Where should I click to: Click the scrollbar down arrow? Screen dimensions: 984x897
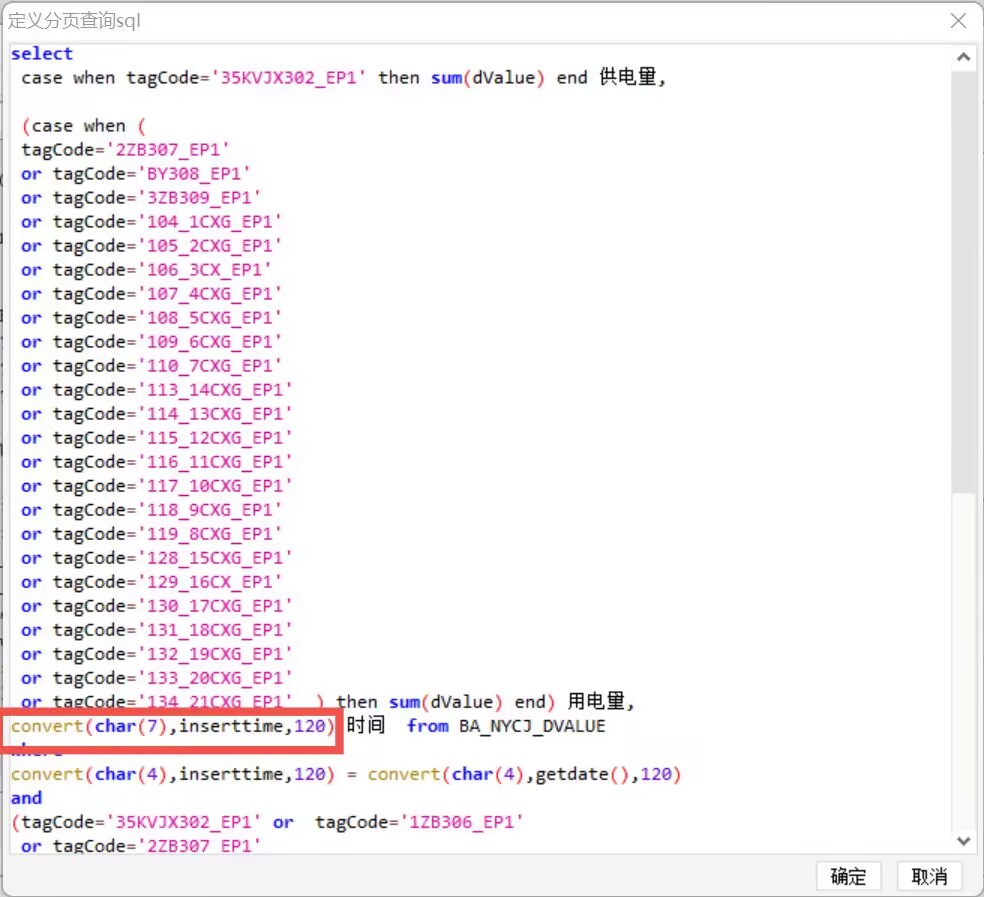pyautogui.click(x=964, y=841)
